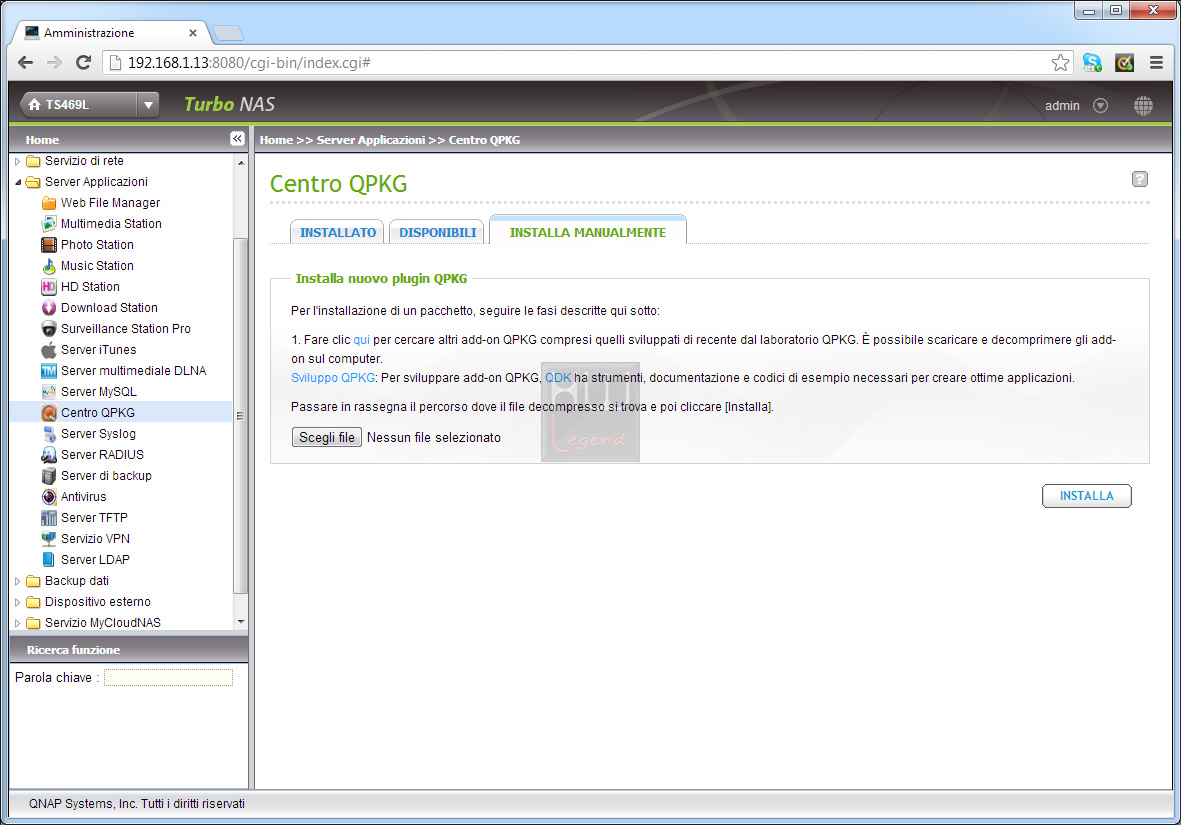Open a new browser tab
The height and width of the screenshot is (825, 1181).
(227, 33)
